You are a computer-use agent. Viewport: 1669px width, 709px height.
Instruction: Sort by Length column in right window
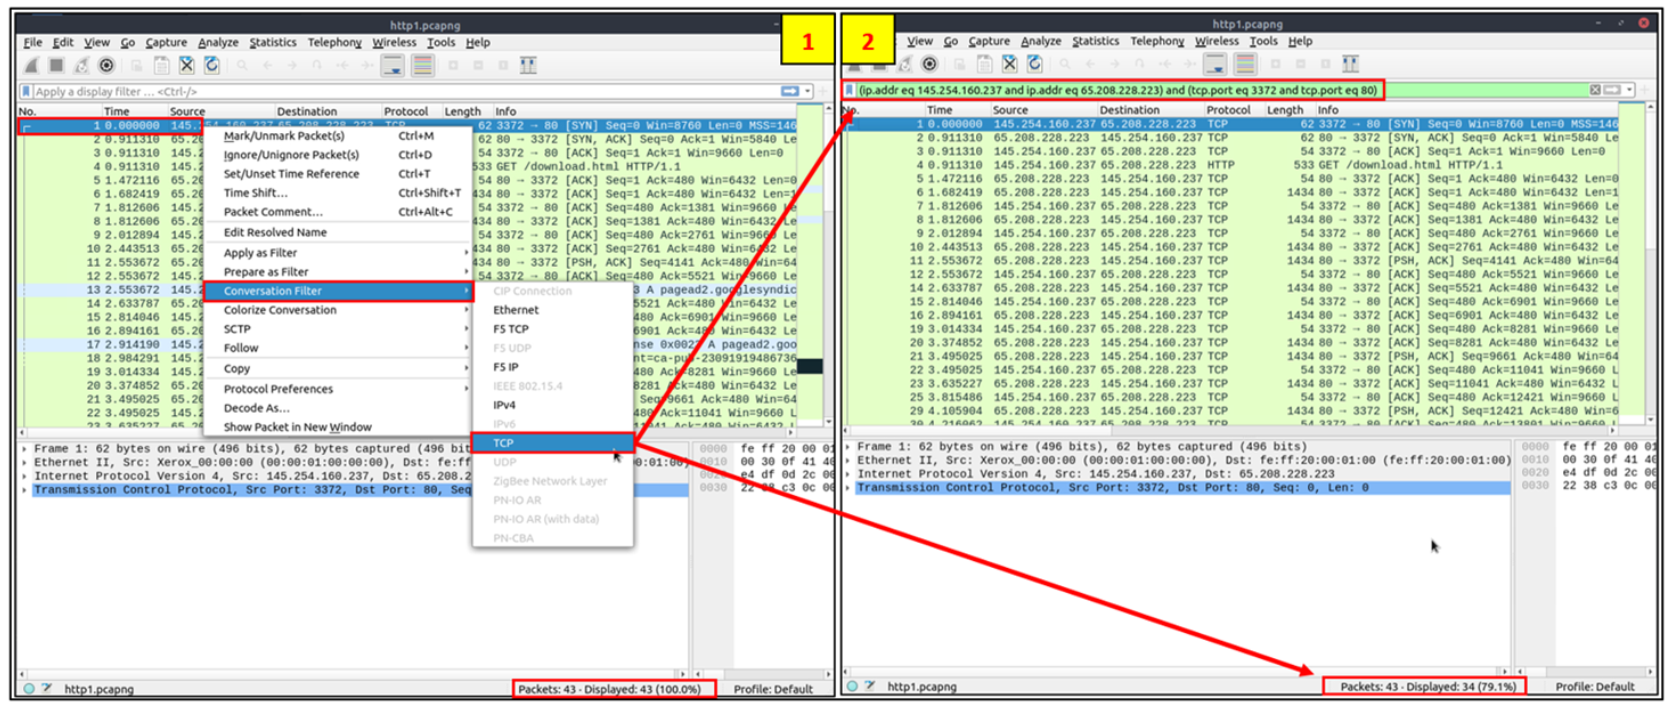pyautogui.click(x=1285, y=110)
